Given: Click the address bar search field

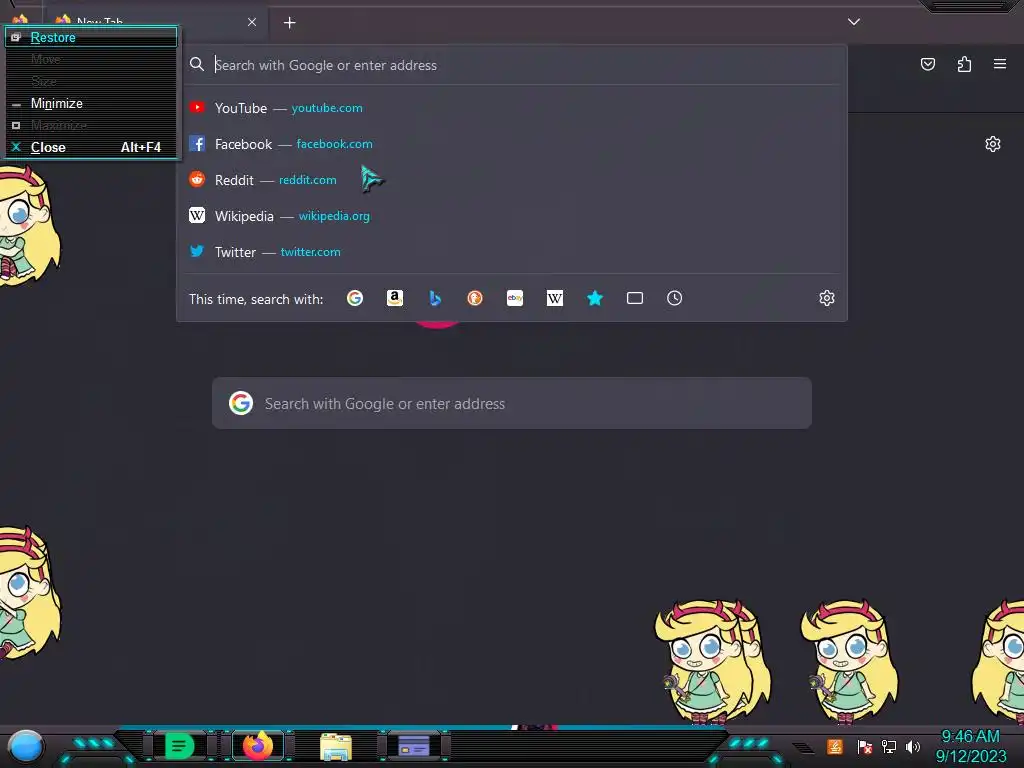Looking at the screenshot, I should tap(513, 65).
